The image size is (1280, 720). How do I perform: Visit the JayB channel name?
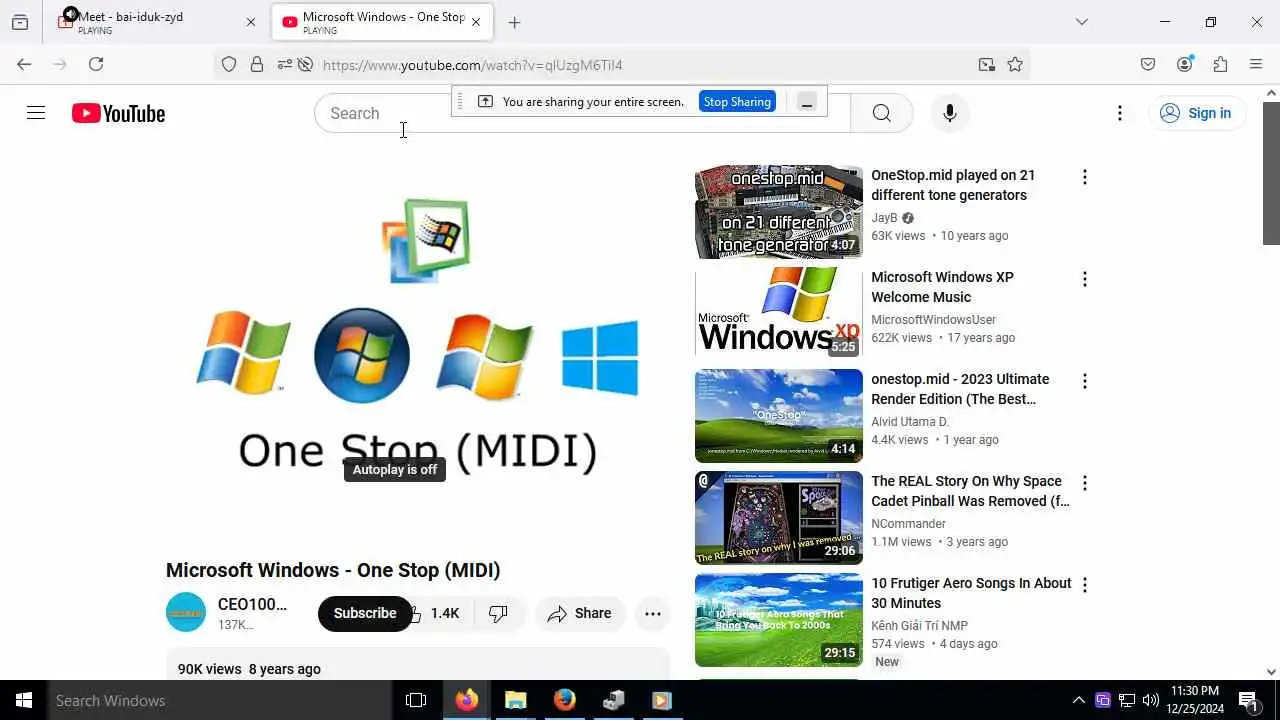(884, 218)
